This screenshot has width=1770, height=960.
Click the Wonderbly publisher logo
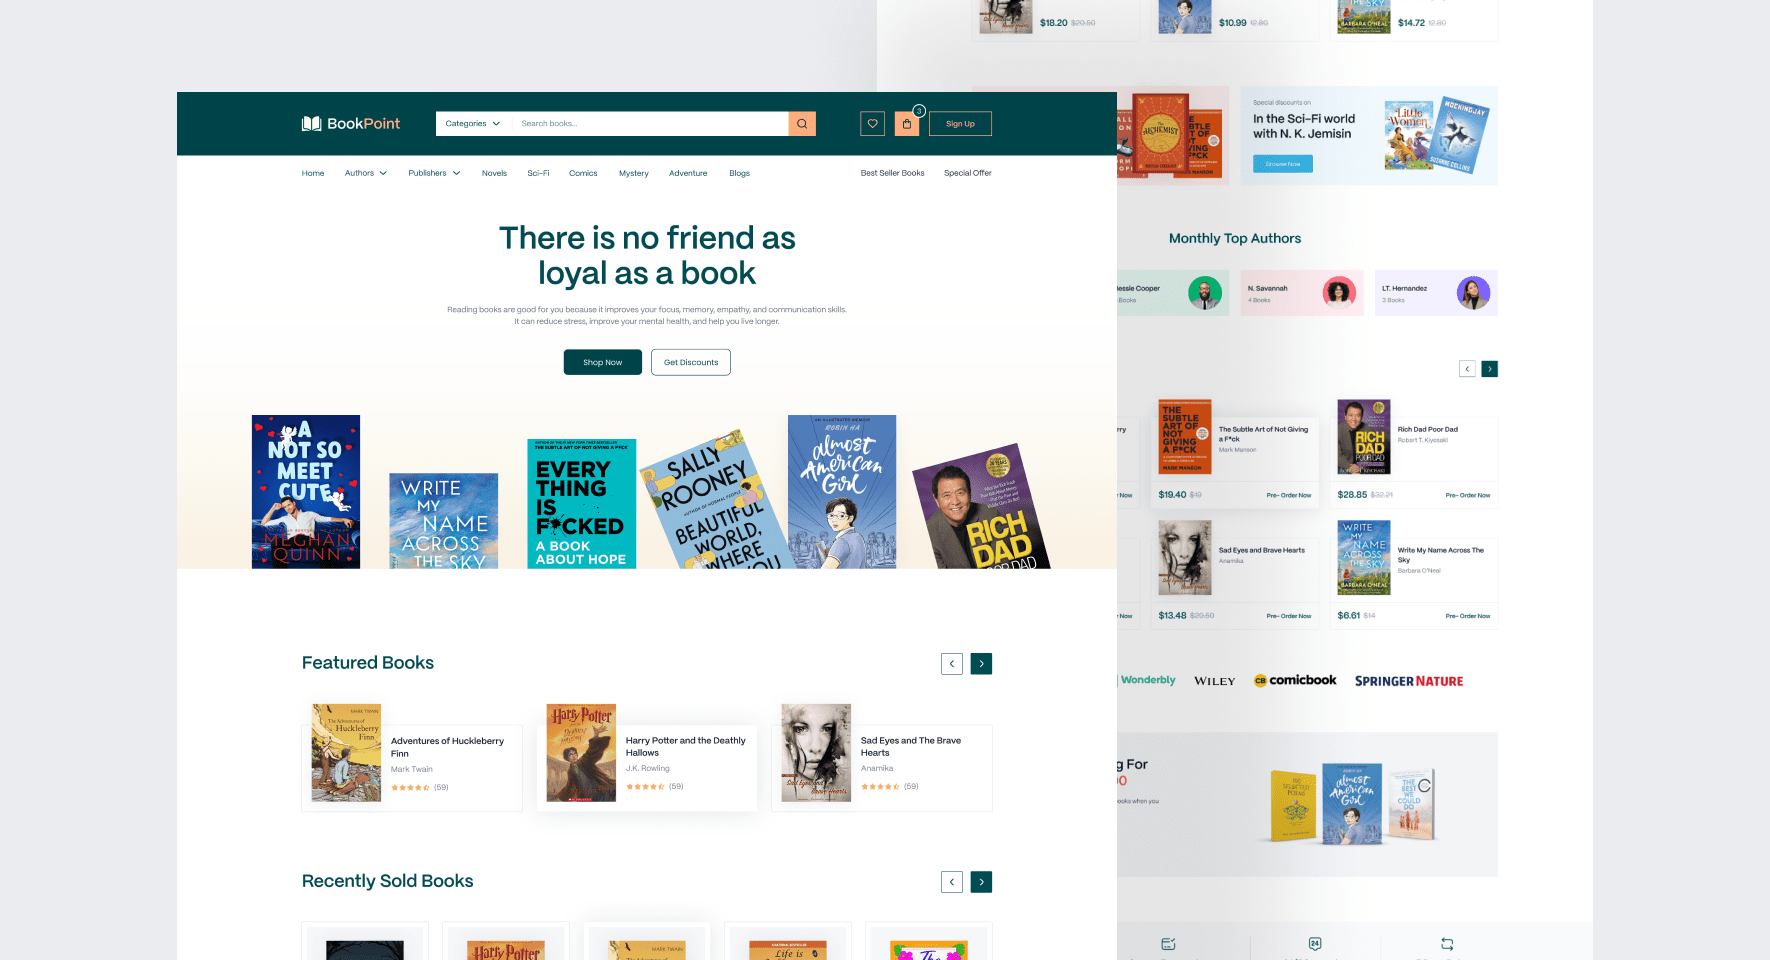pyautogui.click(x=1148, y=680)
